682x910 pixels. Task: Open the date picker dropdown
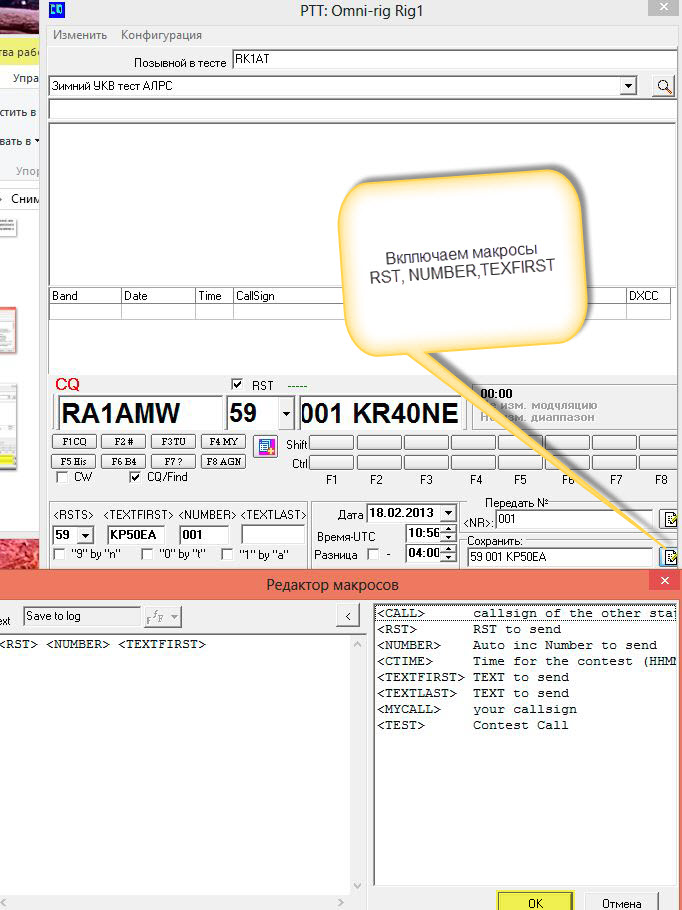(448, 514)
